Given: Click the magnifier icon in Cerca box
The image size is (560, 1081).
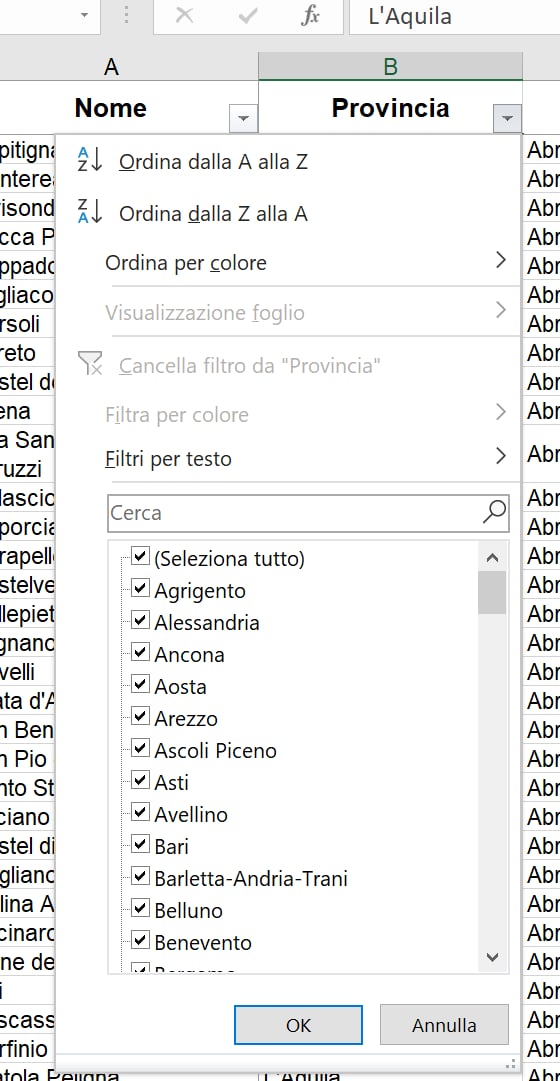Looking at the screenshot, I should tap(494, 512).
